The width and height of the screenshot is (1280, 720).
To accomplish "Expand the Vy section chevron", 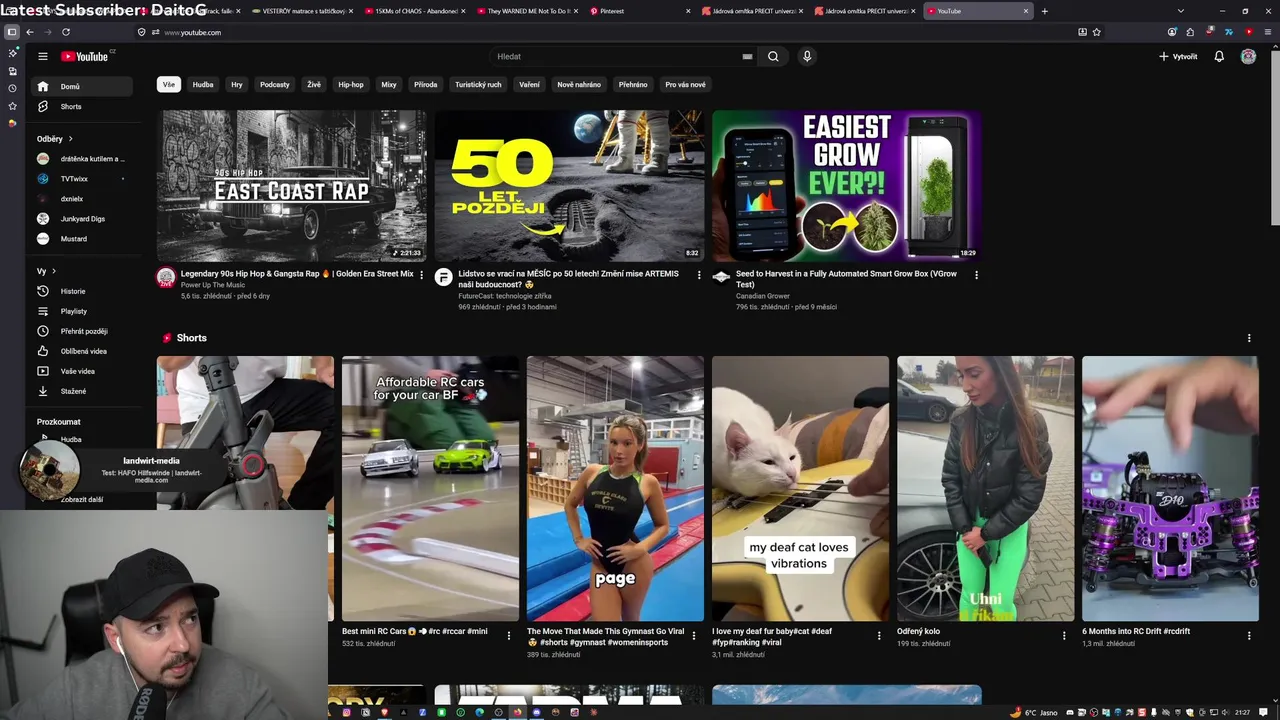I will point(53,271).
